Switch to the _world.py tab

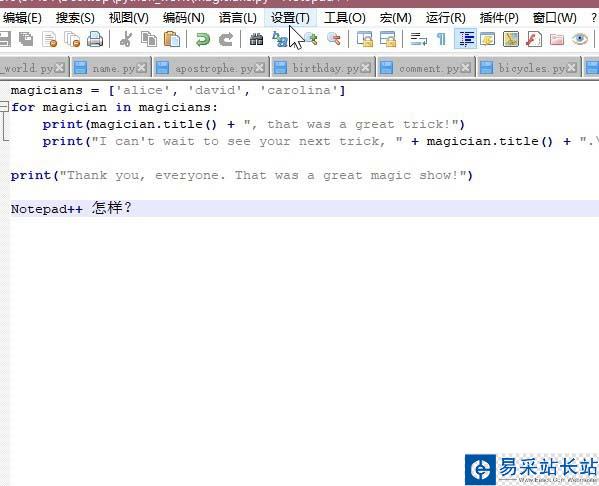coord(34,68)
